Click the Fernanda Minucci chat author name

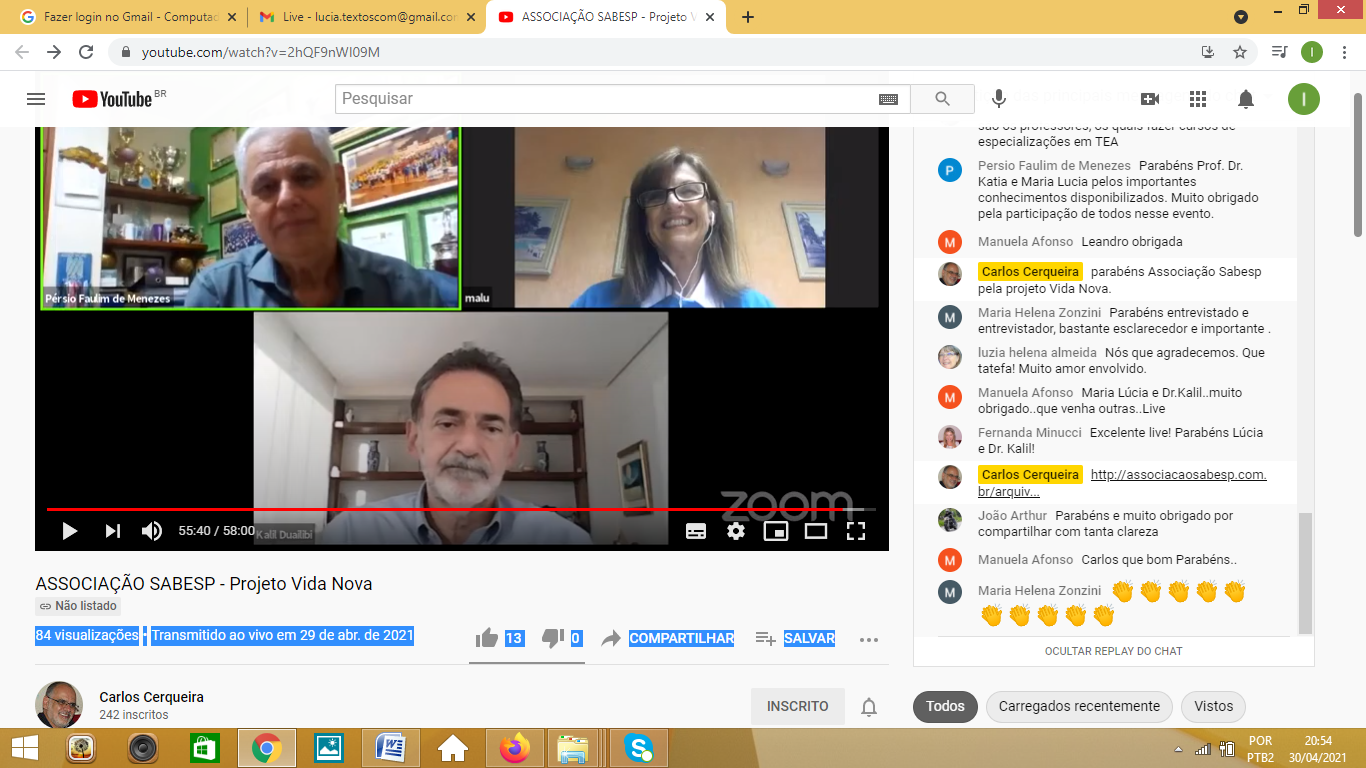(x=1030, y=433)
